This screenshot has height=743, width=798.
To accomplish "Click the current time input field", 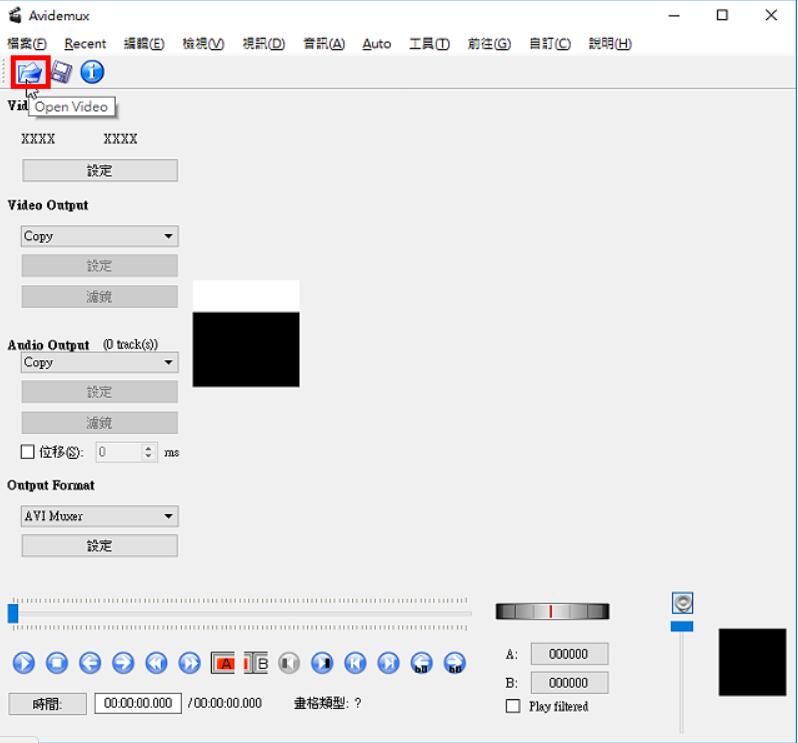I will [138, 703].
